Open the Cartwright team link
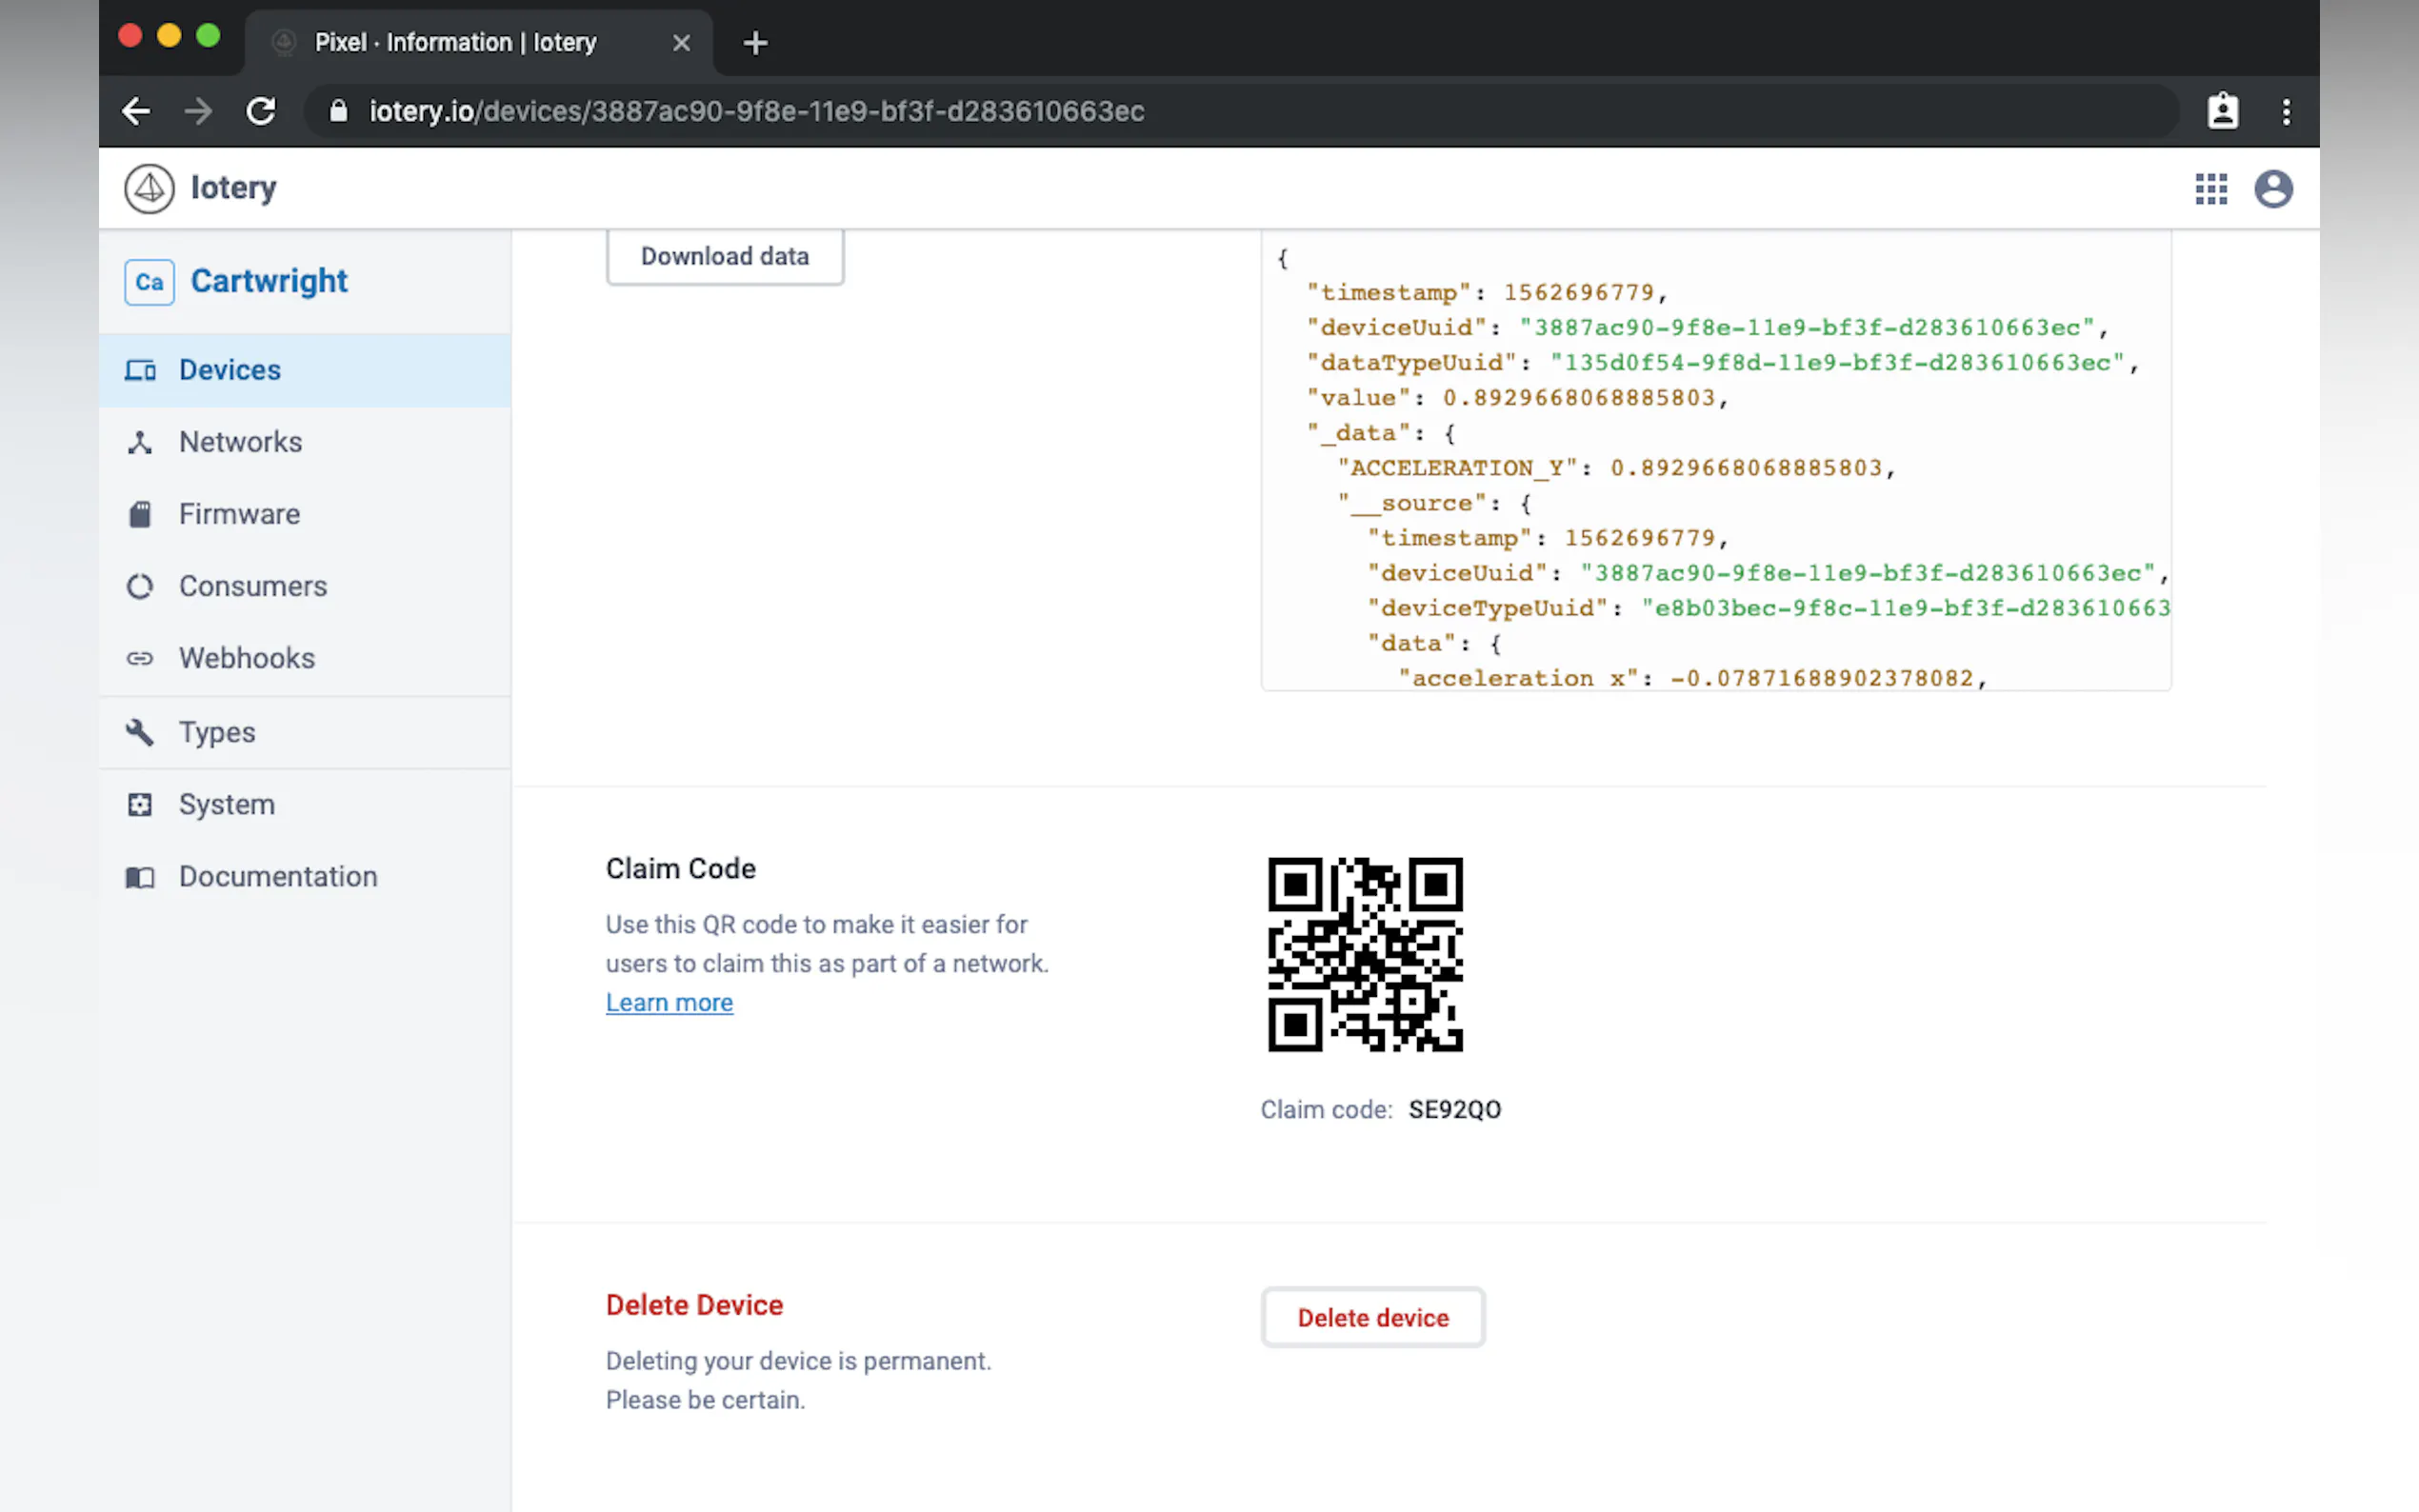Image resolution: width=2419 pixels, height=1512 pixels. [x=269, y=281]
